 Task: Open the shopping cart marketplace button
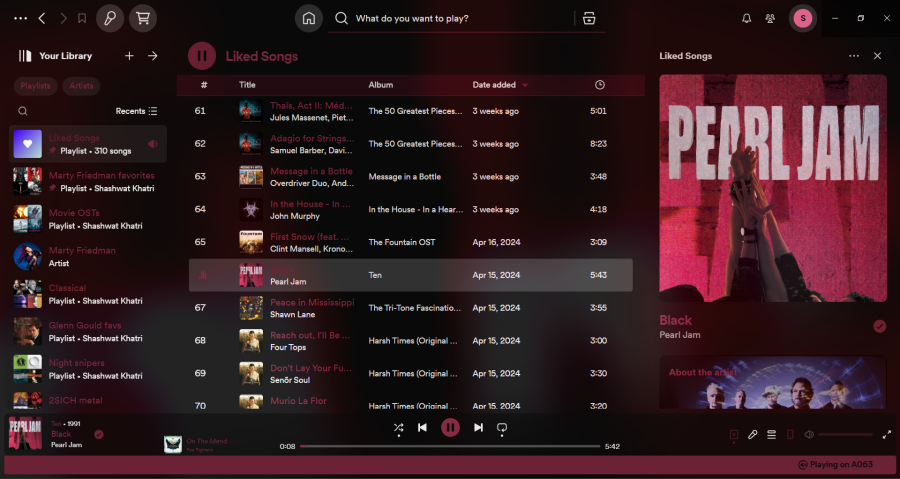pos(143,18)
